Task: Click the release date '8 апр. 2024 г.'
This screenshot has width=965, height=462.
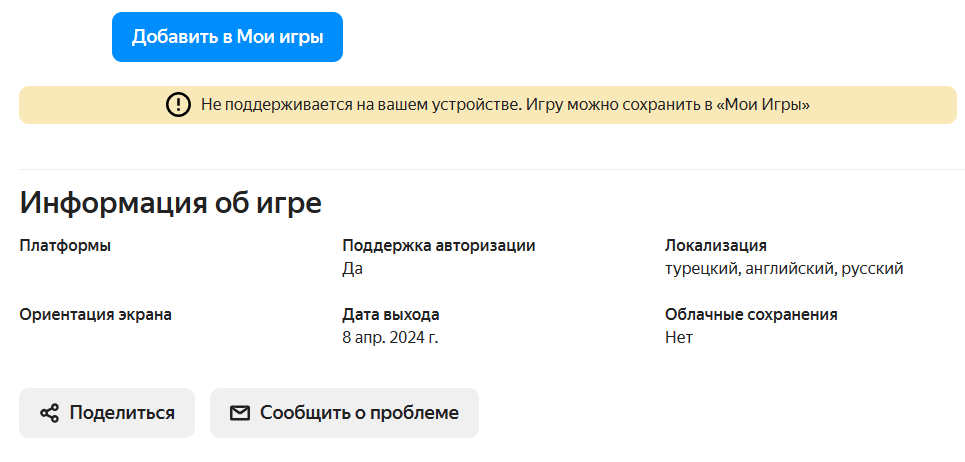Action: click(390, 338)
